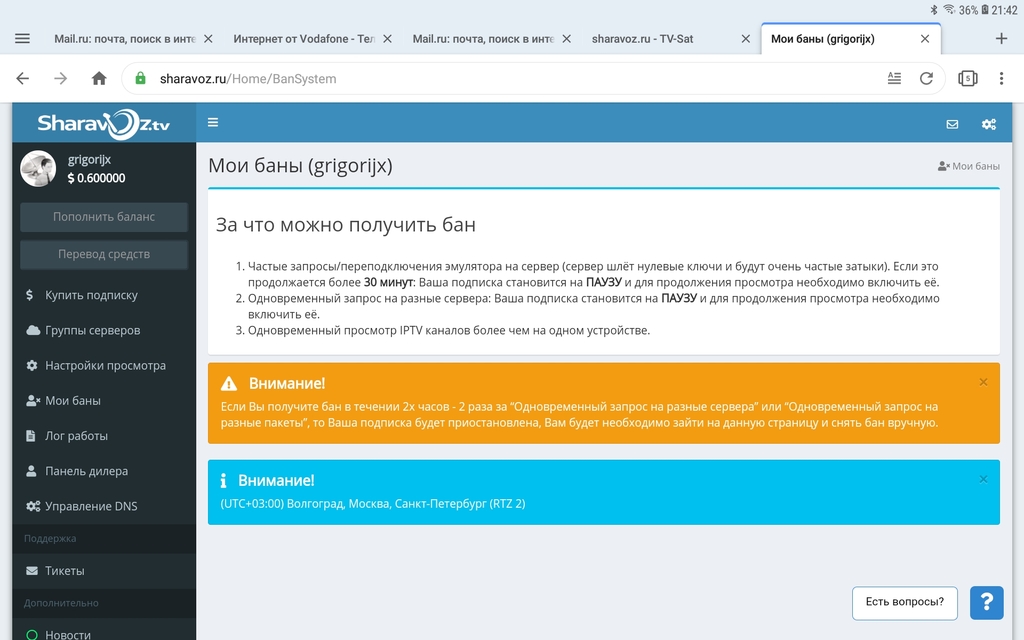This screenshot has height=640, width=1024.
Task: Close the second Mail.ru tab
Action: tap(566, 39)
